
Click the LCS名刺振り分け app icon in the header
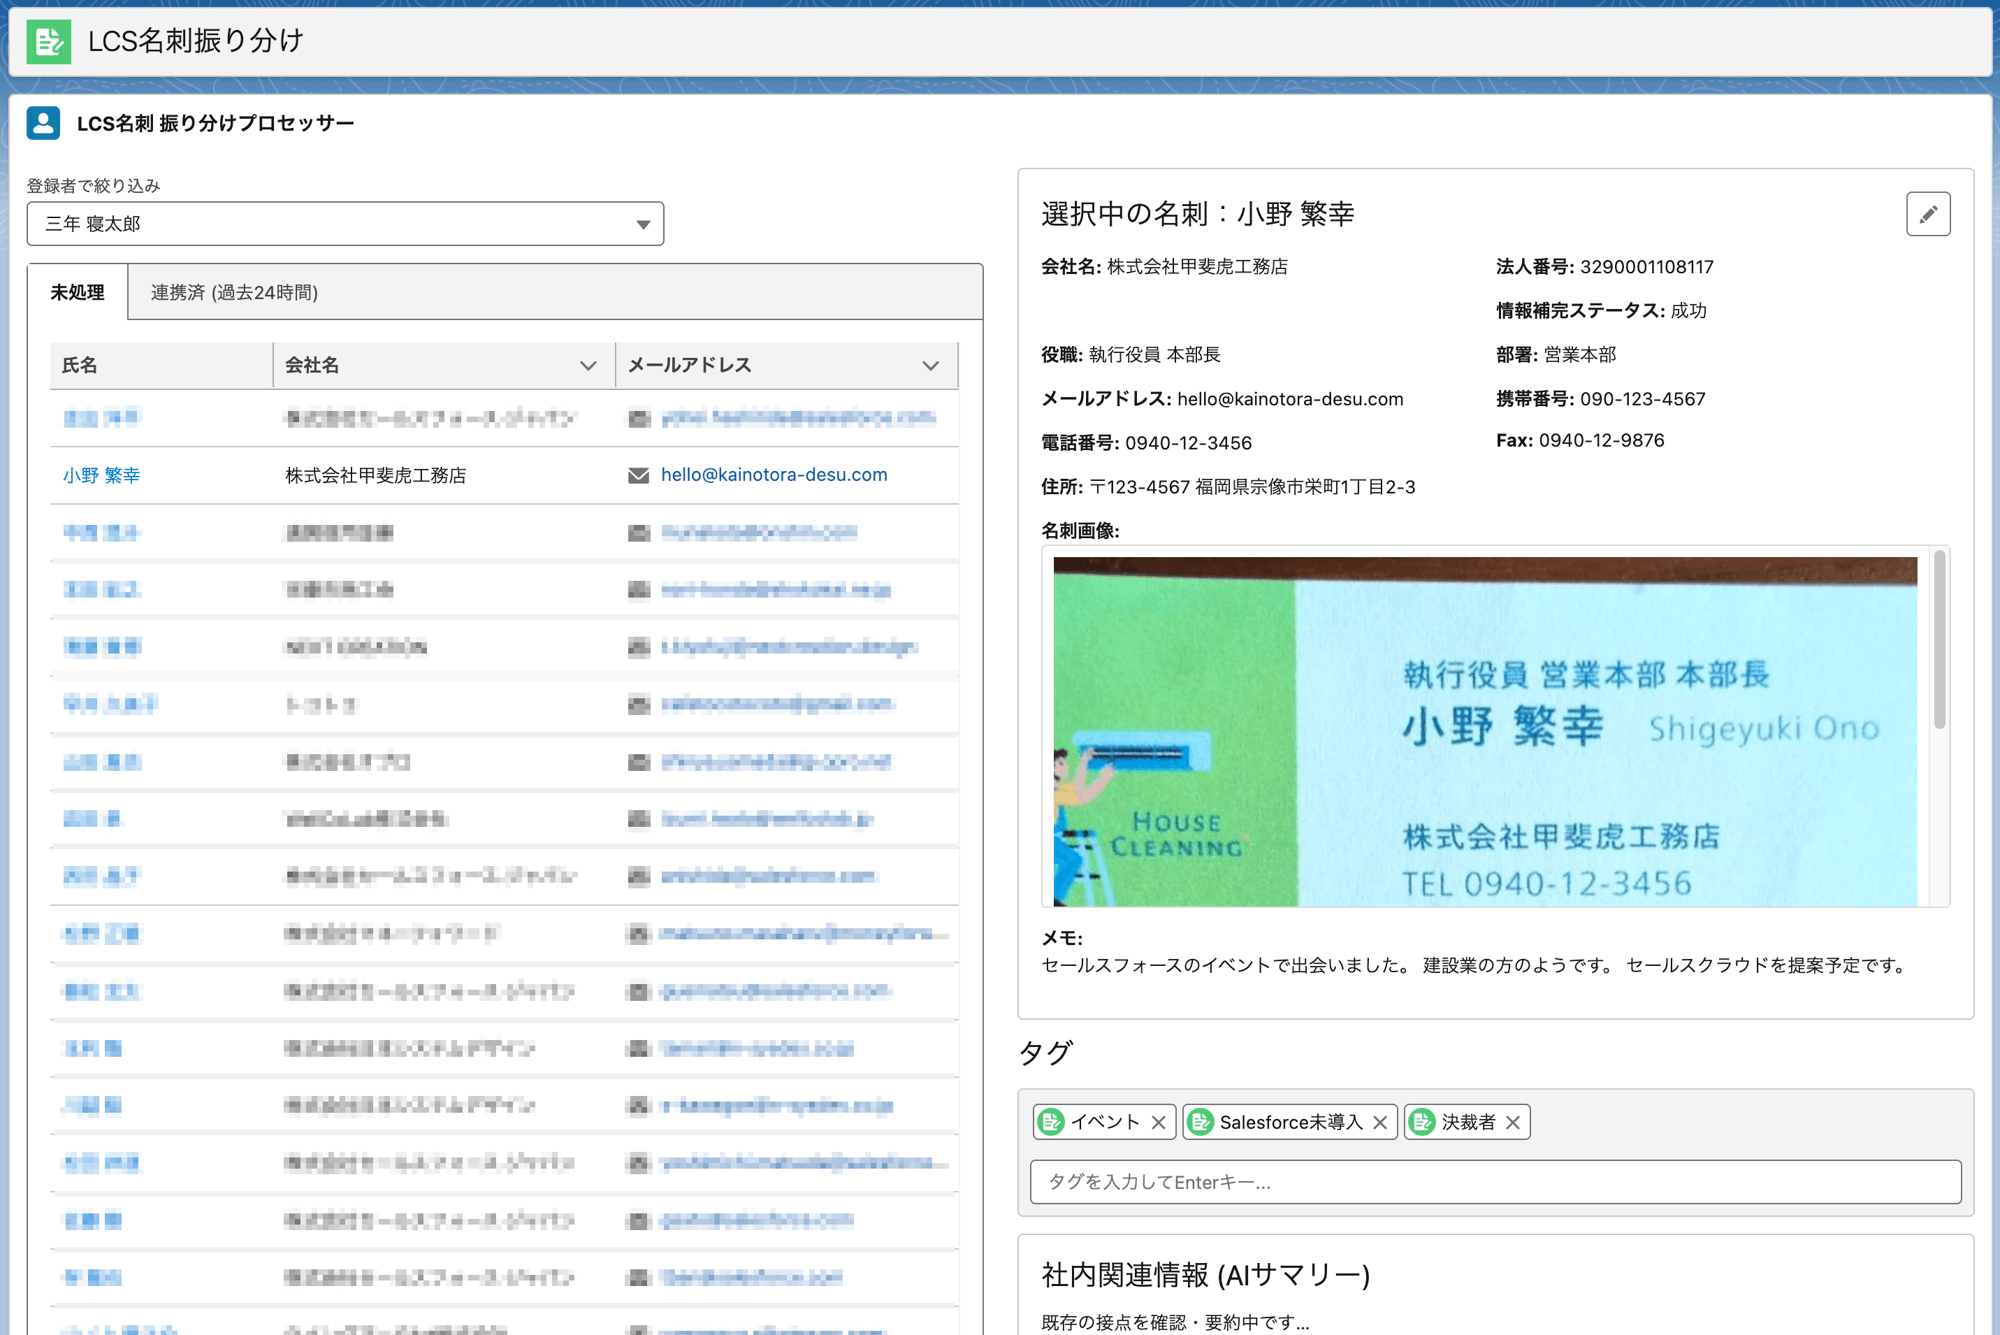47,43
